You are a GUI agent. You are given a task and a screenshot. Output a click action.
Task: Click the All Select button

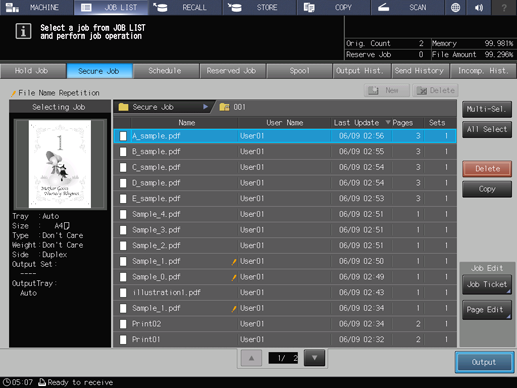(x=487, y=129)
